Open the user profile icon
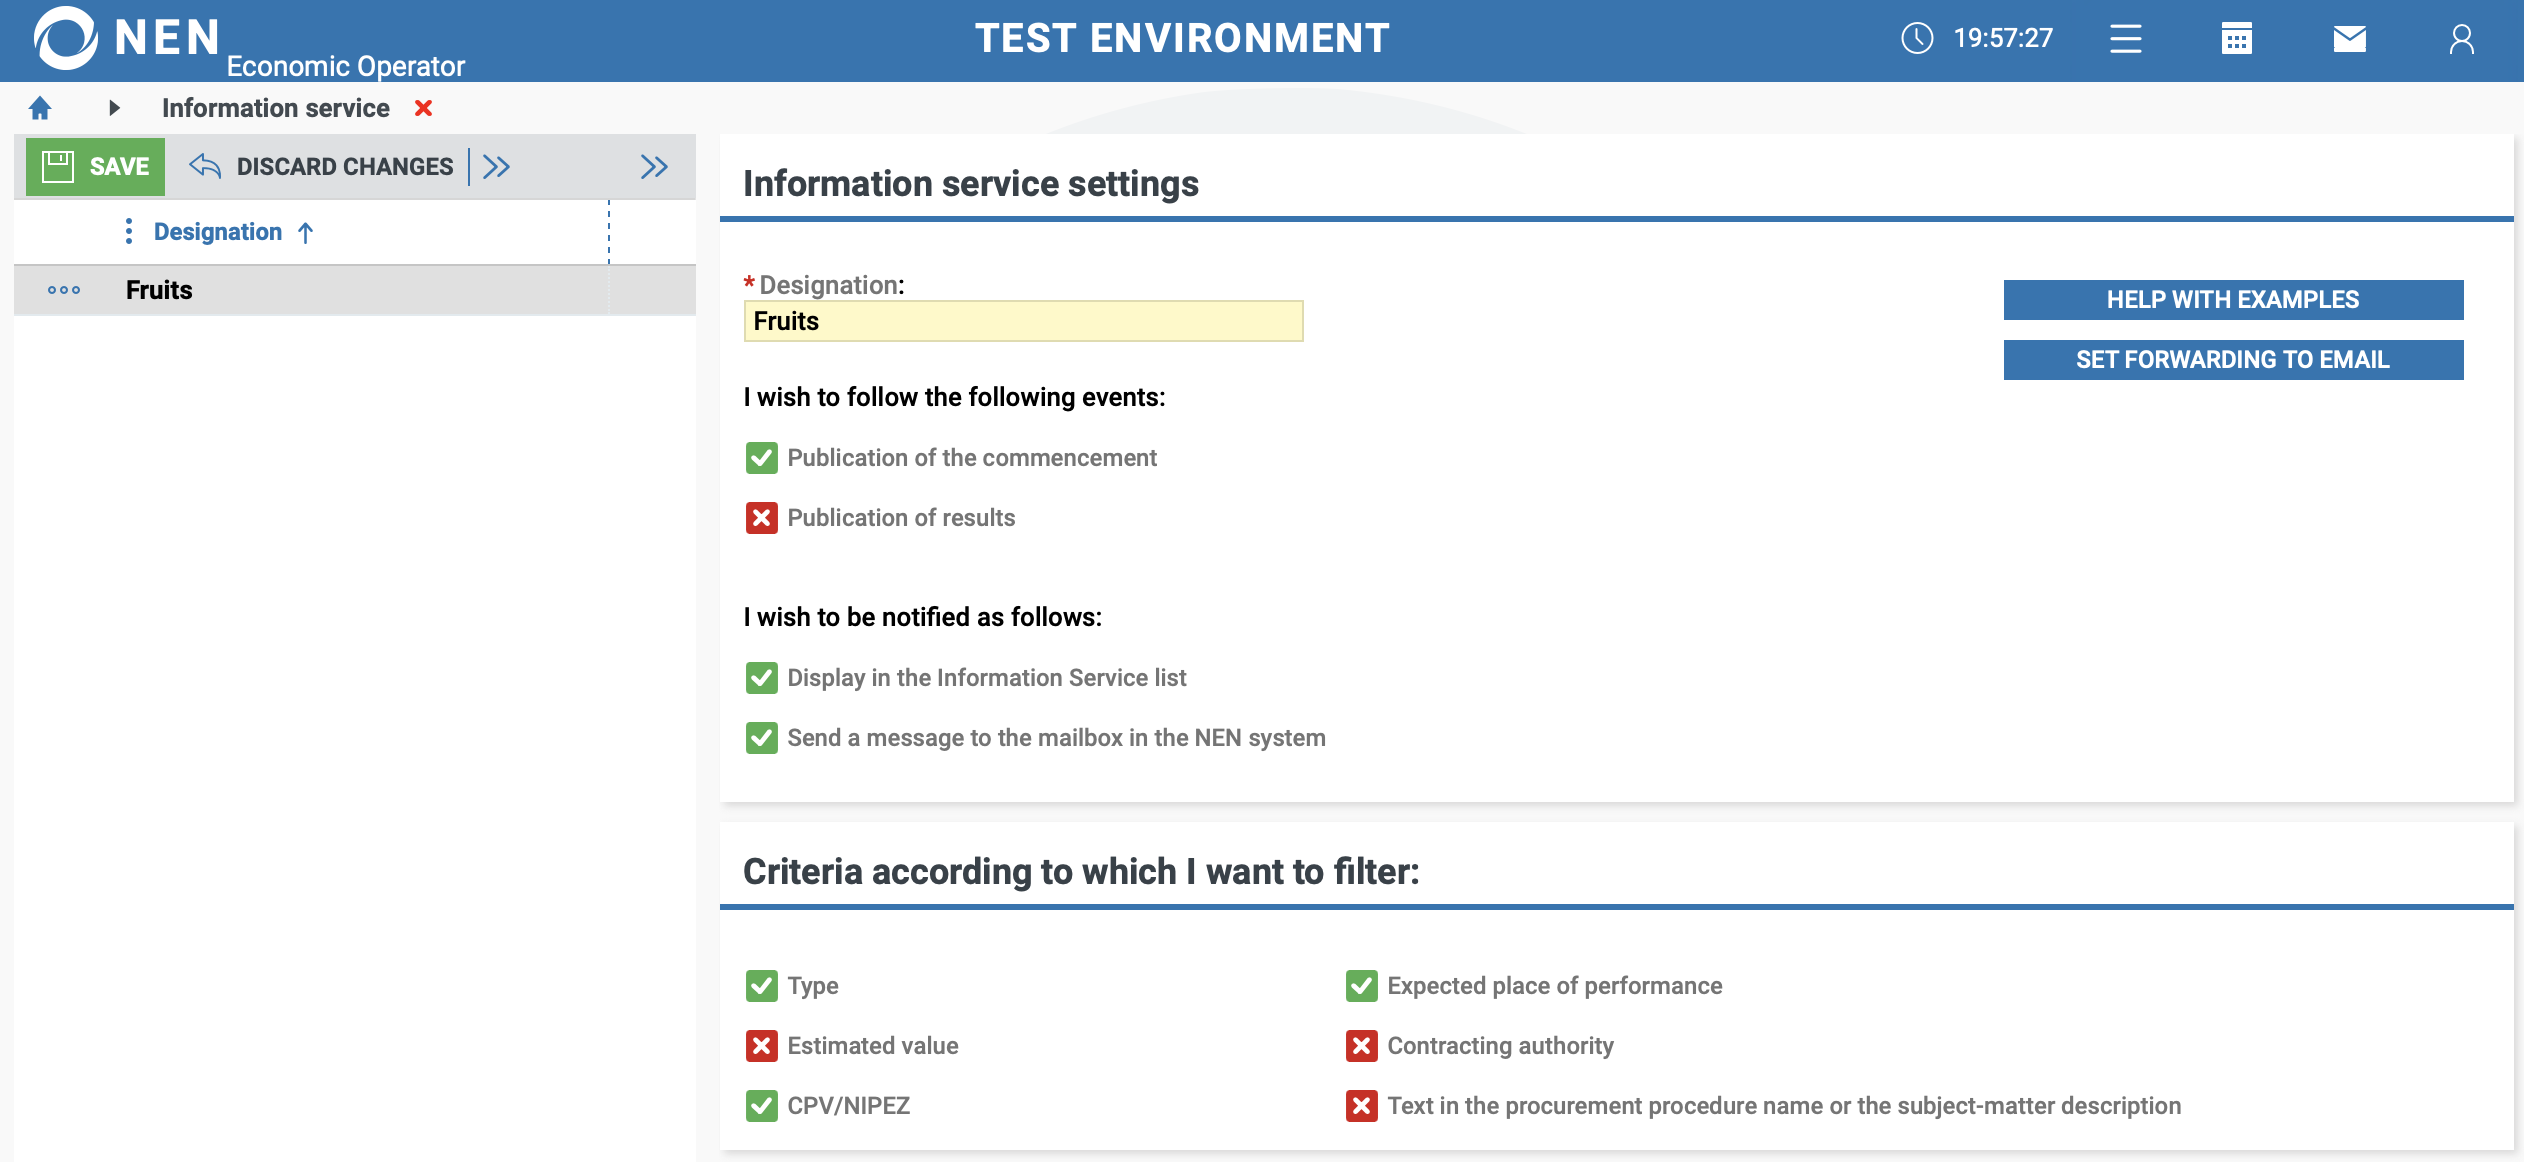2524x1162 pixels. (2461, 39)
